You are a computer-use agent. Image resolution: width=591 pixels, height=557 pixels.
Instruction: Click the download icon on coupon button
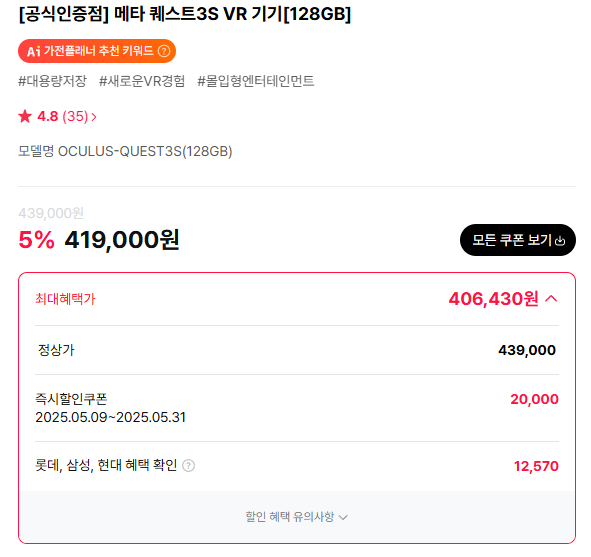click(560, 240)
